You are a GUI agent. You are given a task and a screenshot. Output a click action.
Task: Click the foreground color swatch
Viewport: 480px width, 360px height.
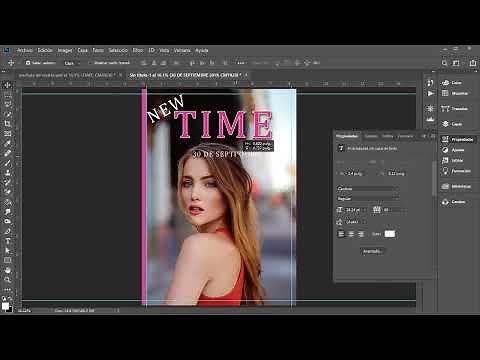point(5,306)
